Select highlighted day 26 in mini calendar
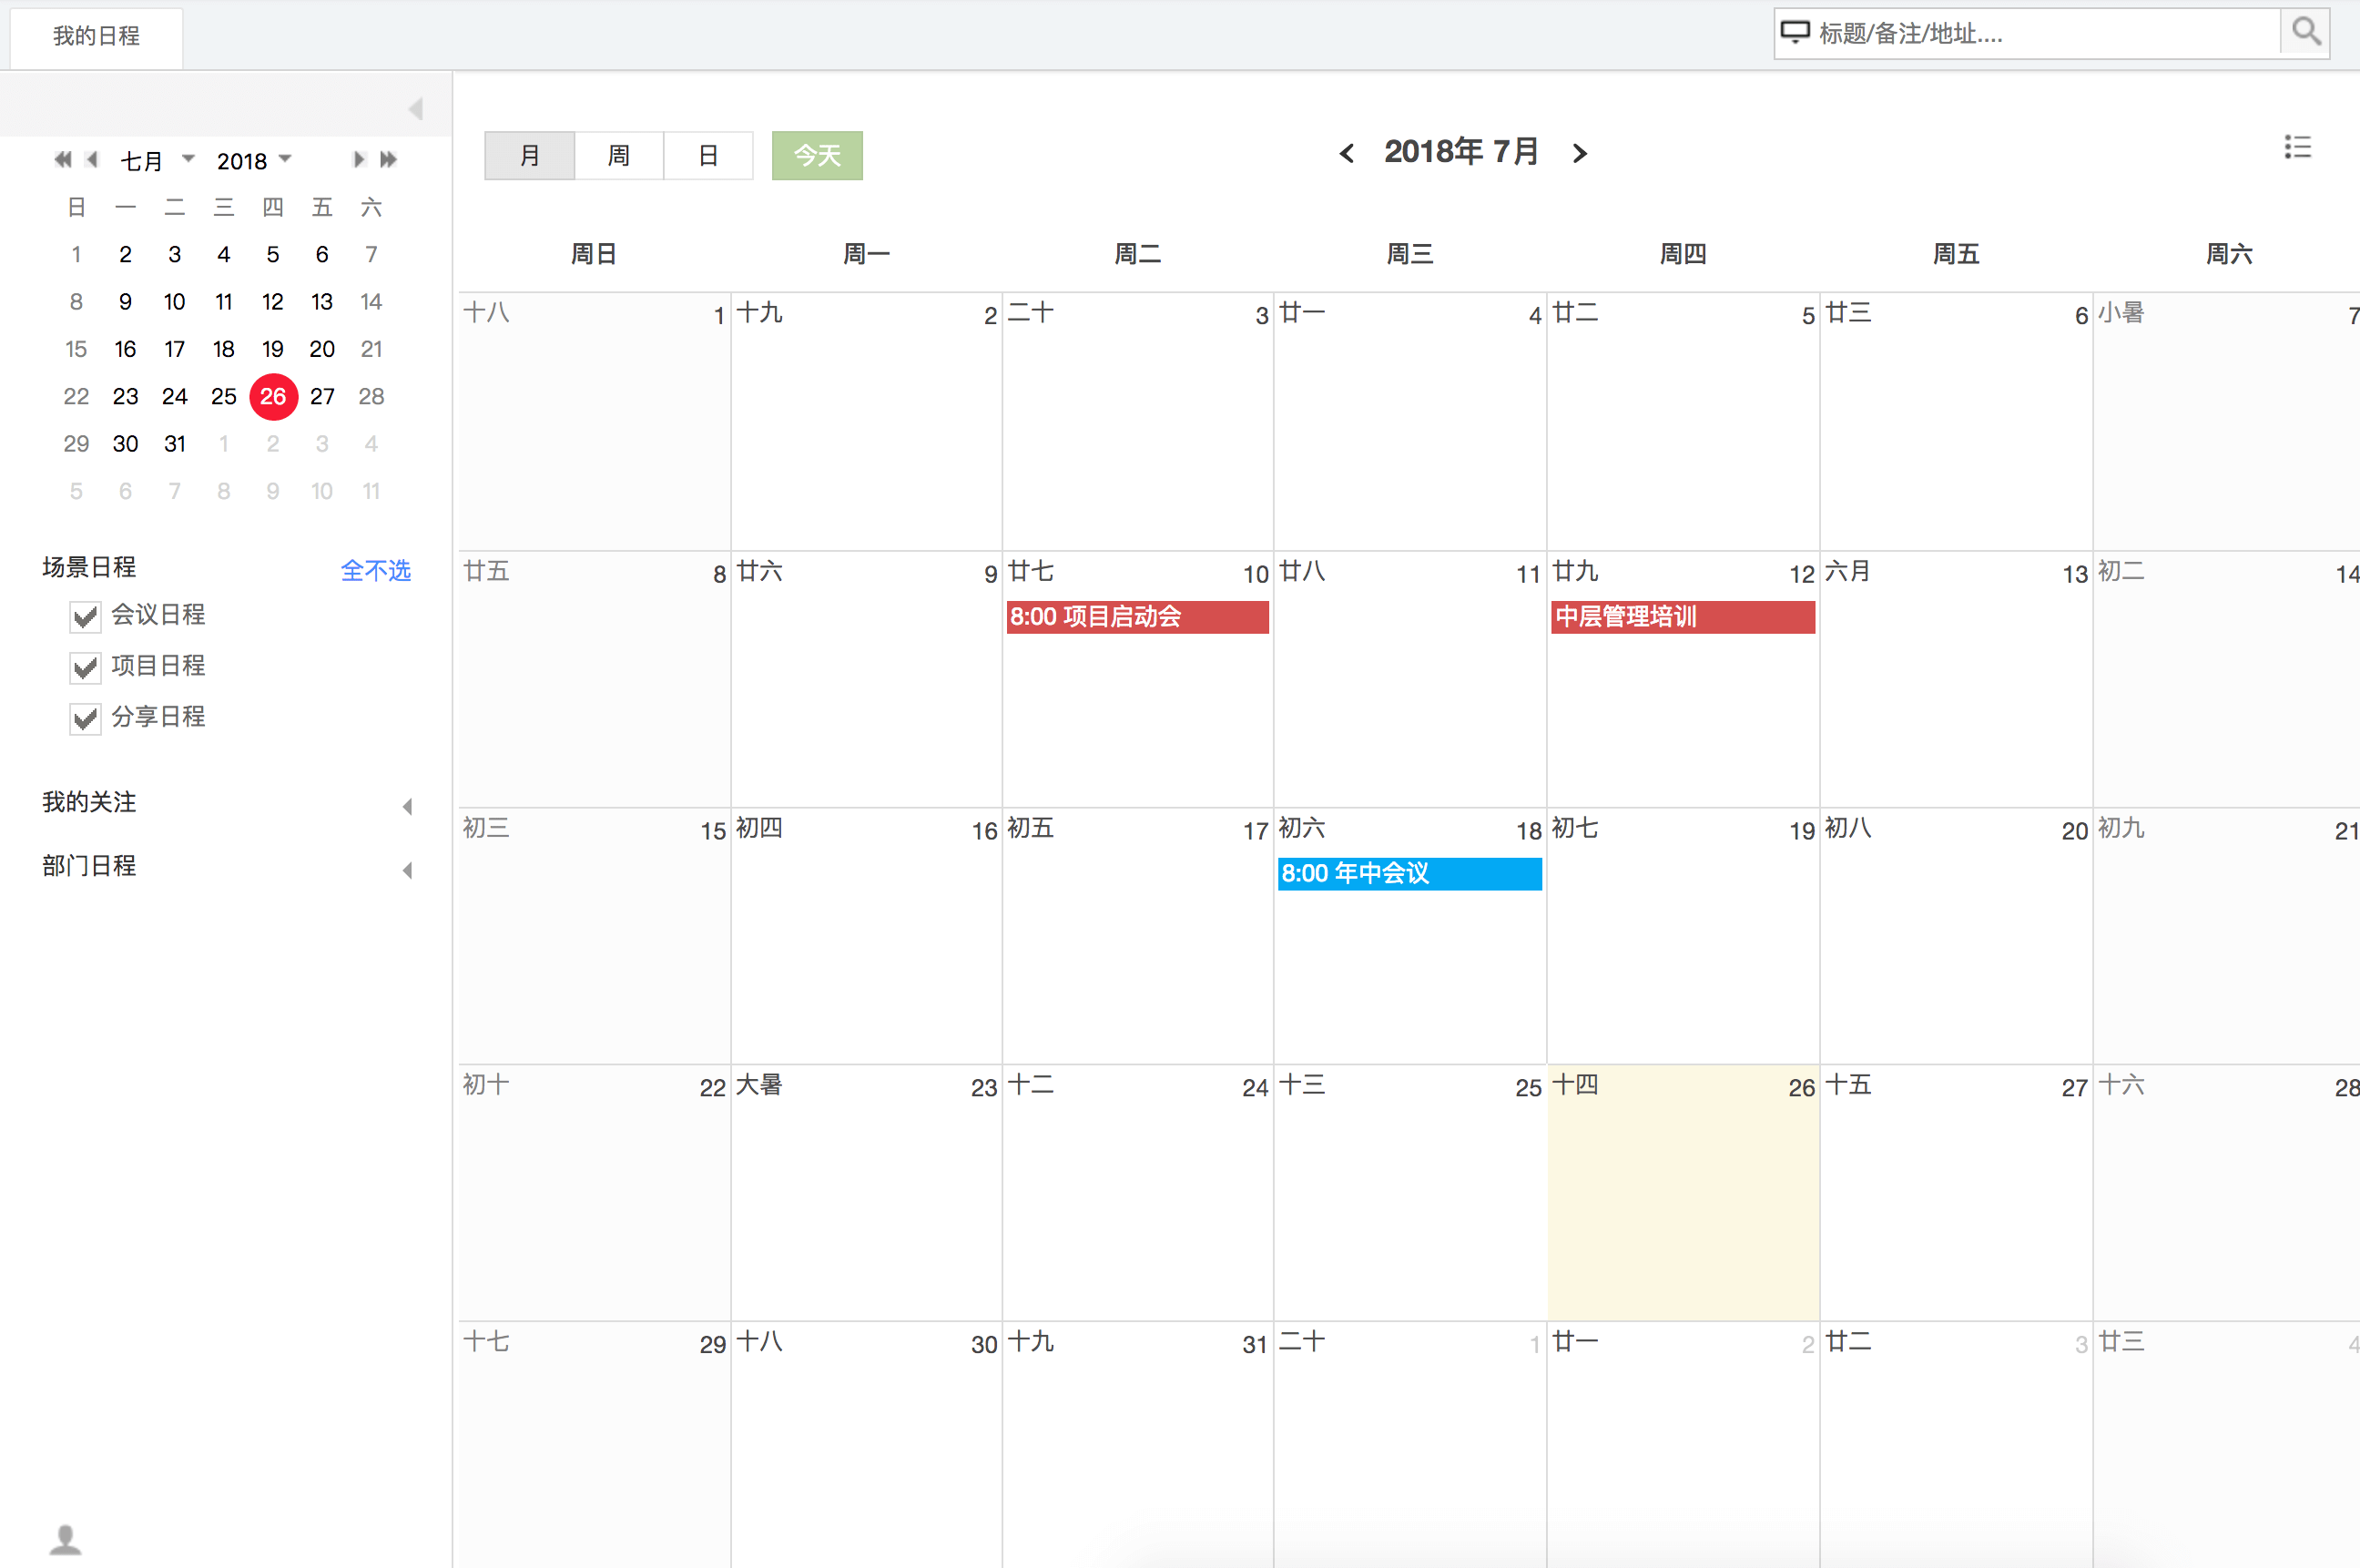The height and width of the screenshot is (1568, 2360). (x=273, y=396)
